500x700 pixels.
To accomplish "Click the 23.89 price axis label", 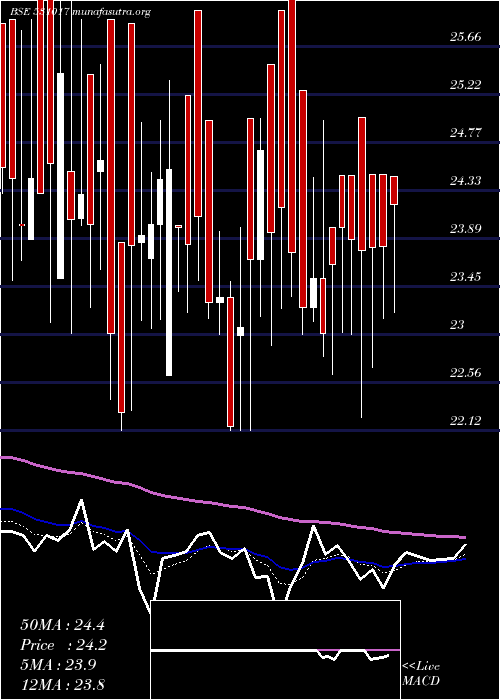I will (x=465, y=229).
